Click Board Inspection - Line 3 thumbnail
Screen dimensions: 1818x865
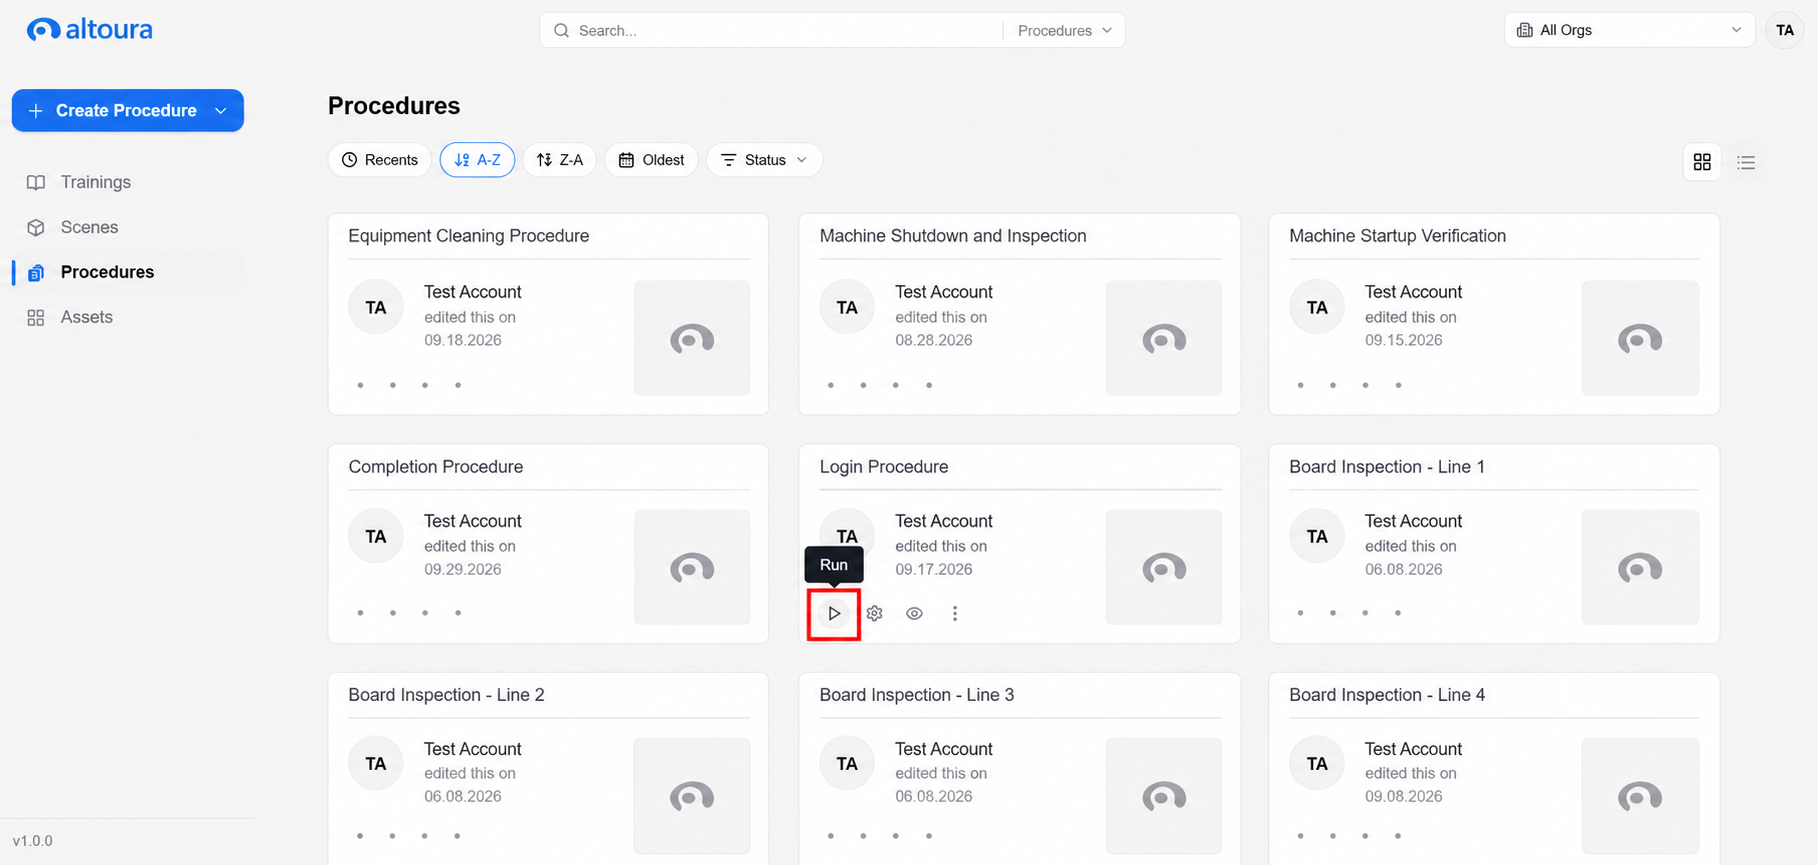click(x=1164, y=796)
